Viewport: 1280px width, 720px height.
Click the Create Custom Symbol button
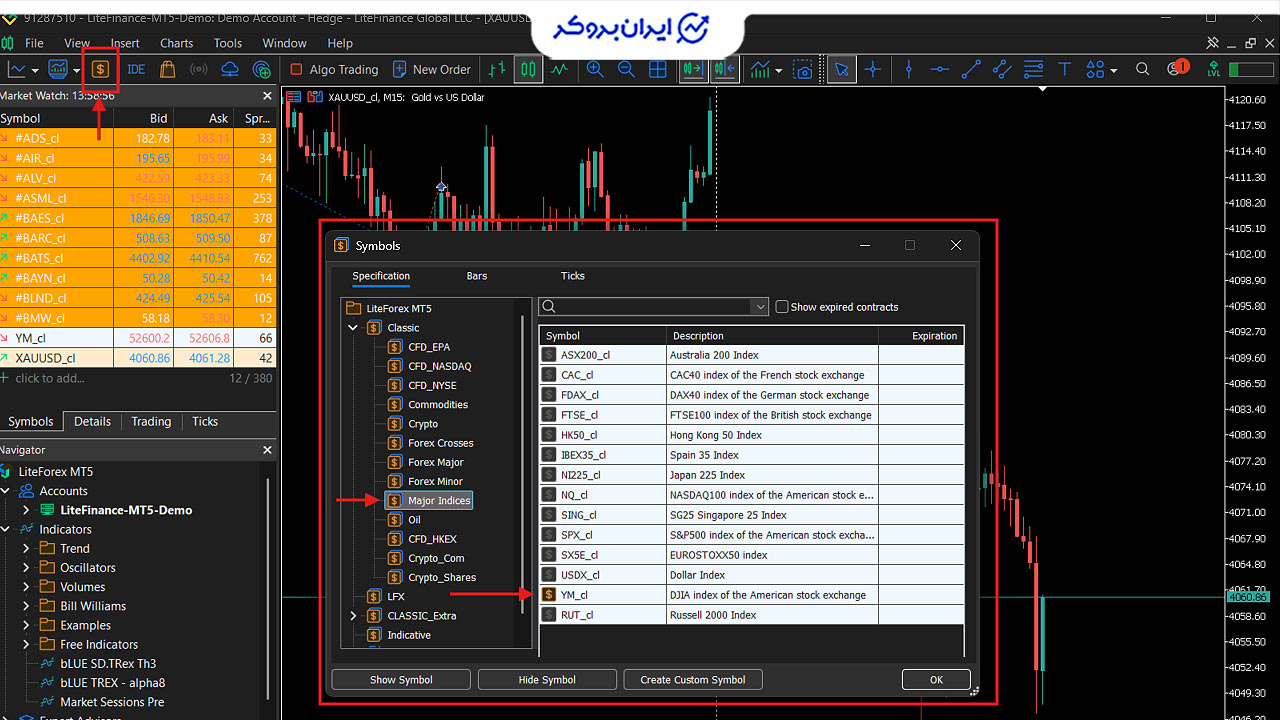693,680
